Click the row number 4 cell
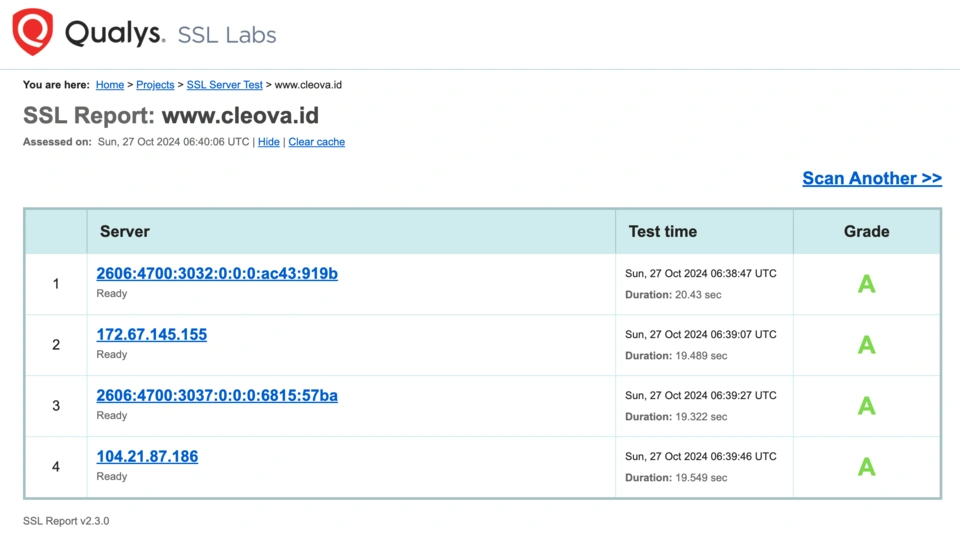 click(56, 467)
